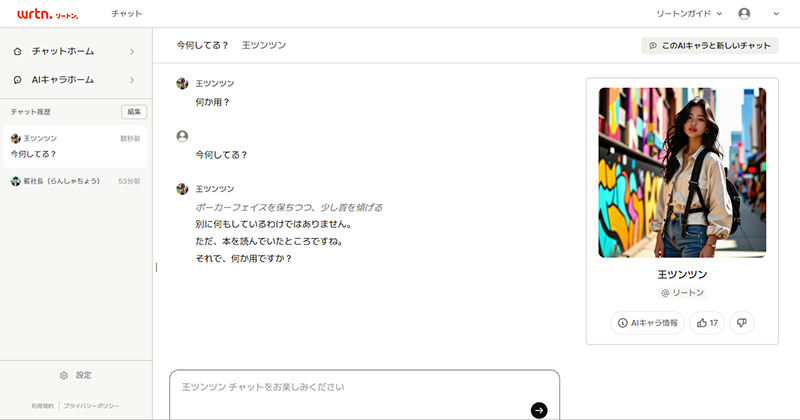
Task: Open the チャット tab in the header
Action: [127, 14]
